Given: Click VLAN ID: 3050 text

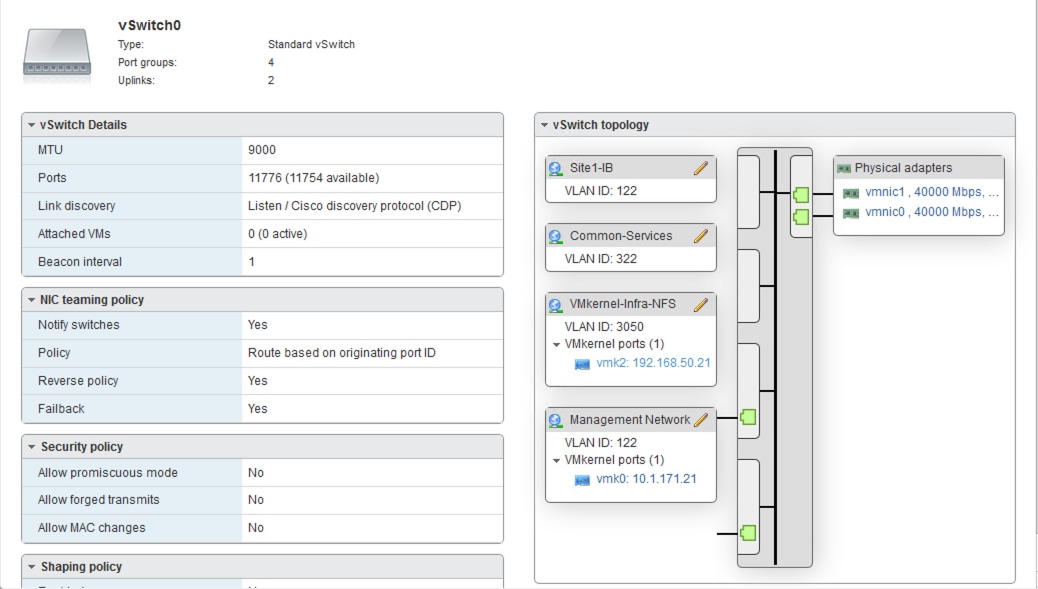Looking at the screenshot, I should click(x=604, y=327).
